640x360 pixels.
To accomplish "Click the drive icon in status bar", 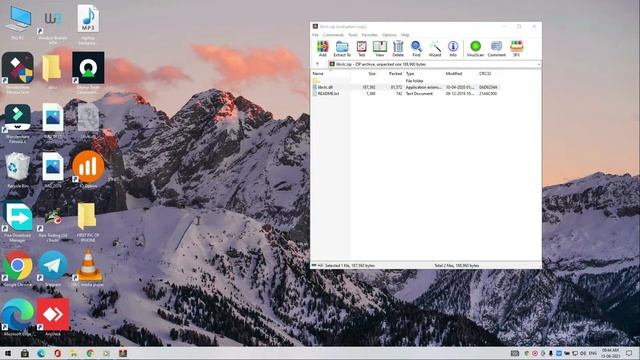I will tap(314, 266).
